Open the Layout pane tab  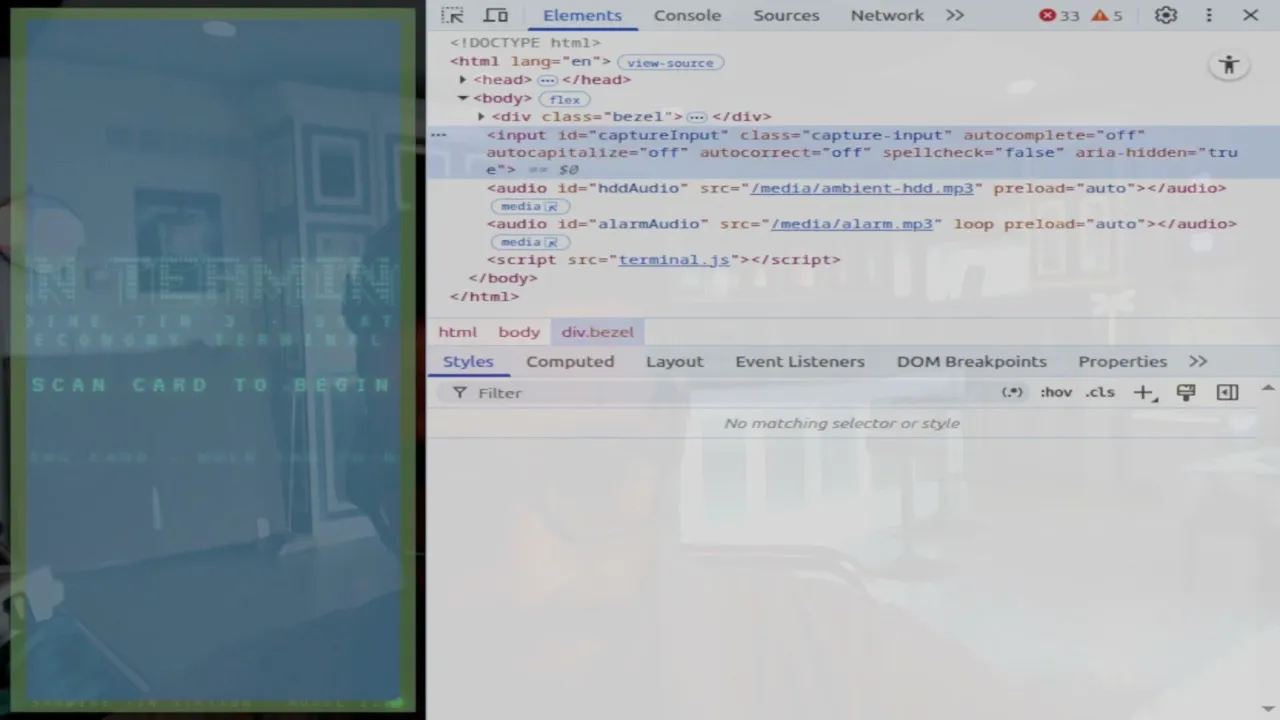674,361
